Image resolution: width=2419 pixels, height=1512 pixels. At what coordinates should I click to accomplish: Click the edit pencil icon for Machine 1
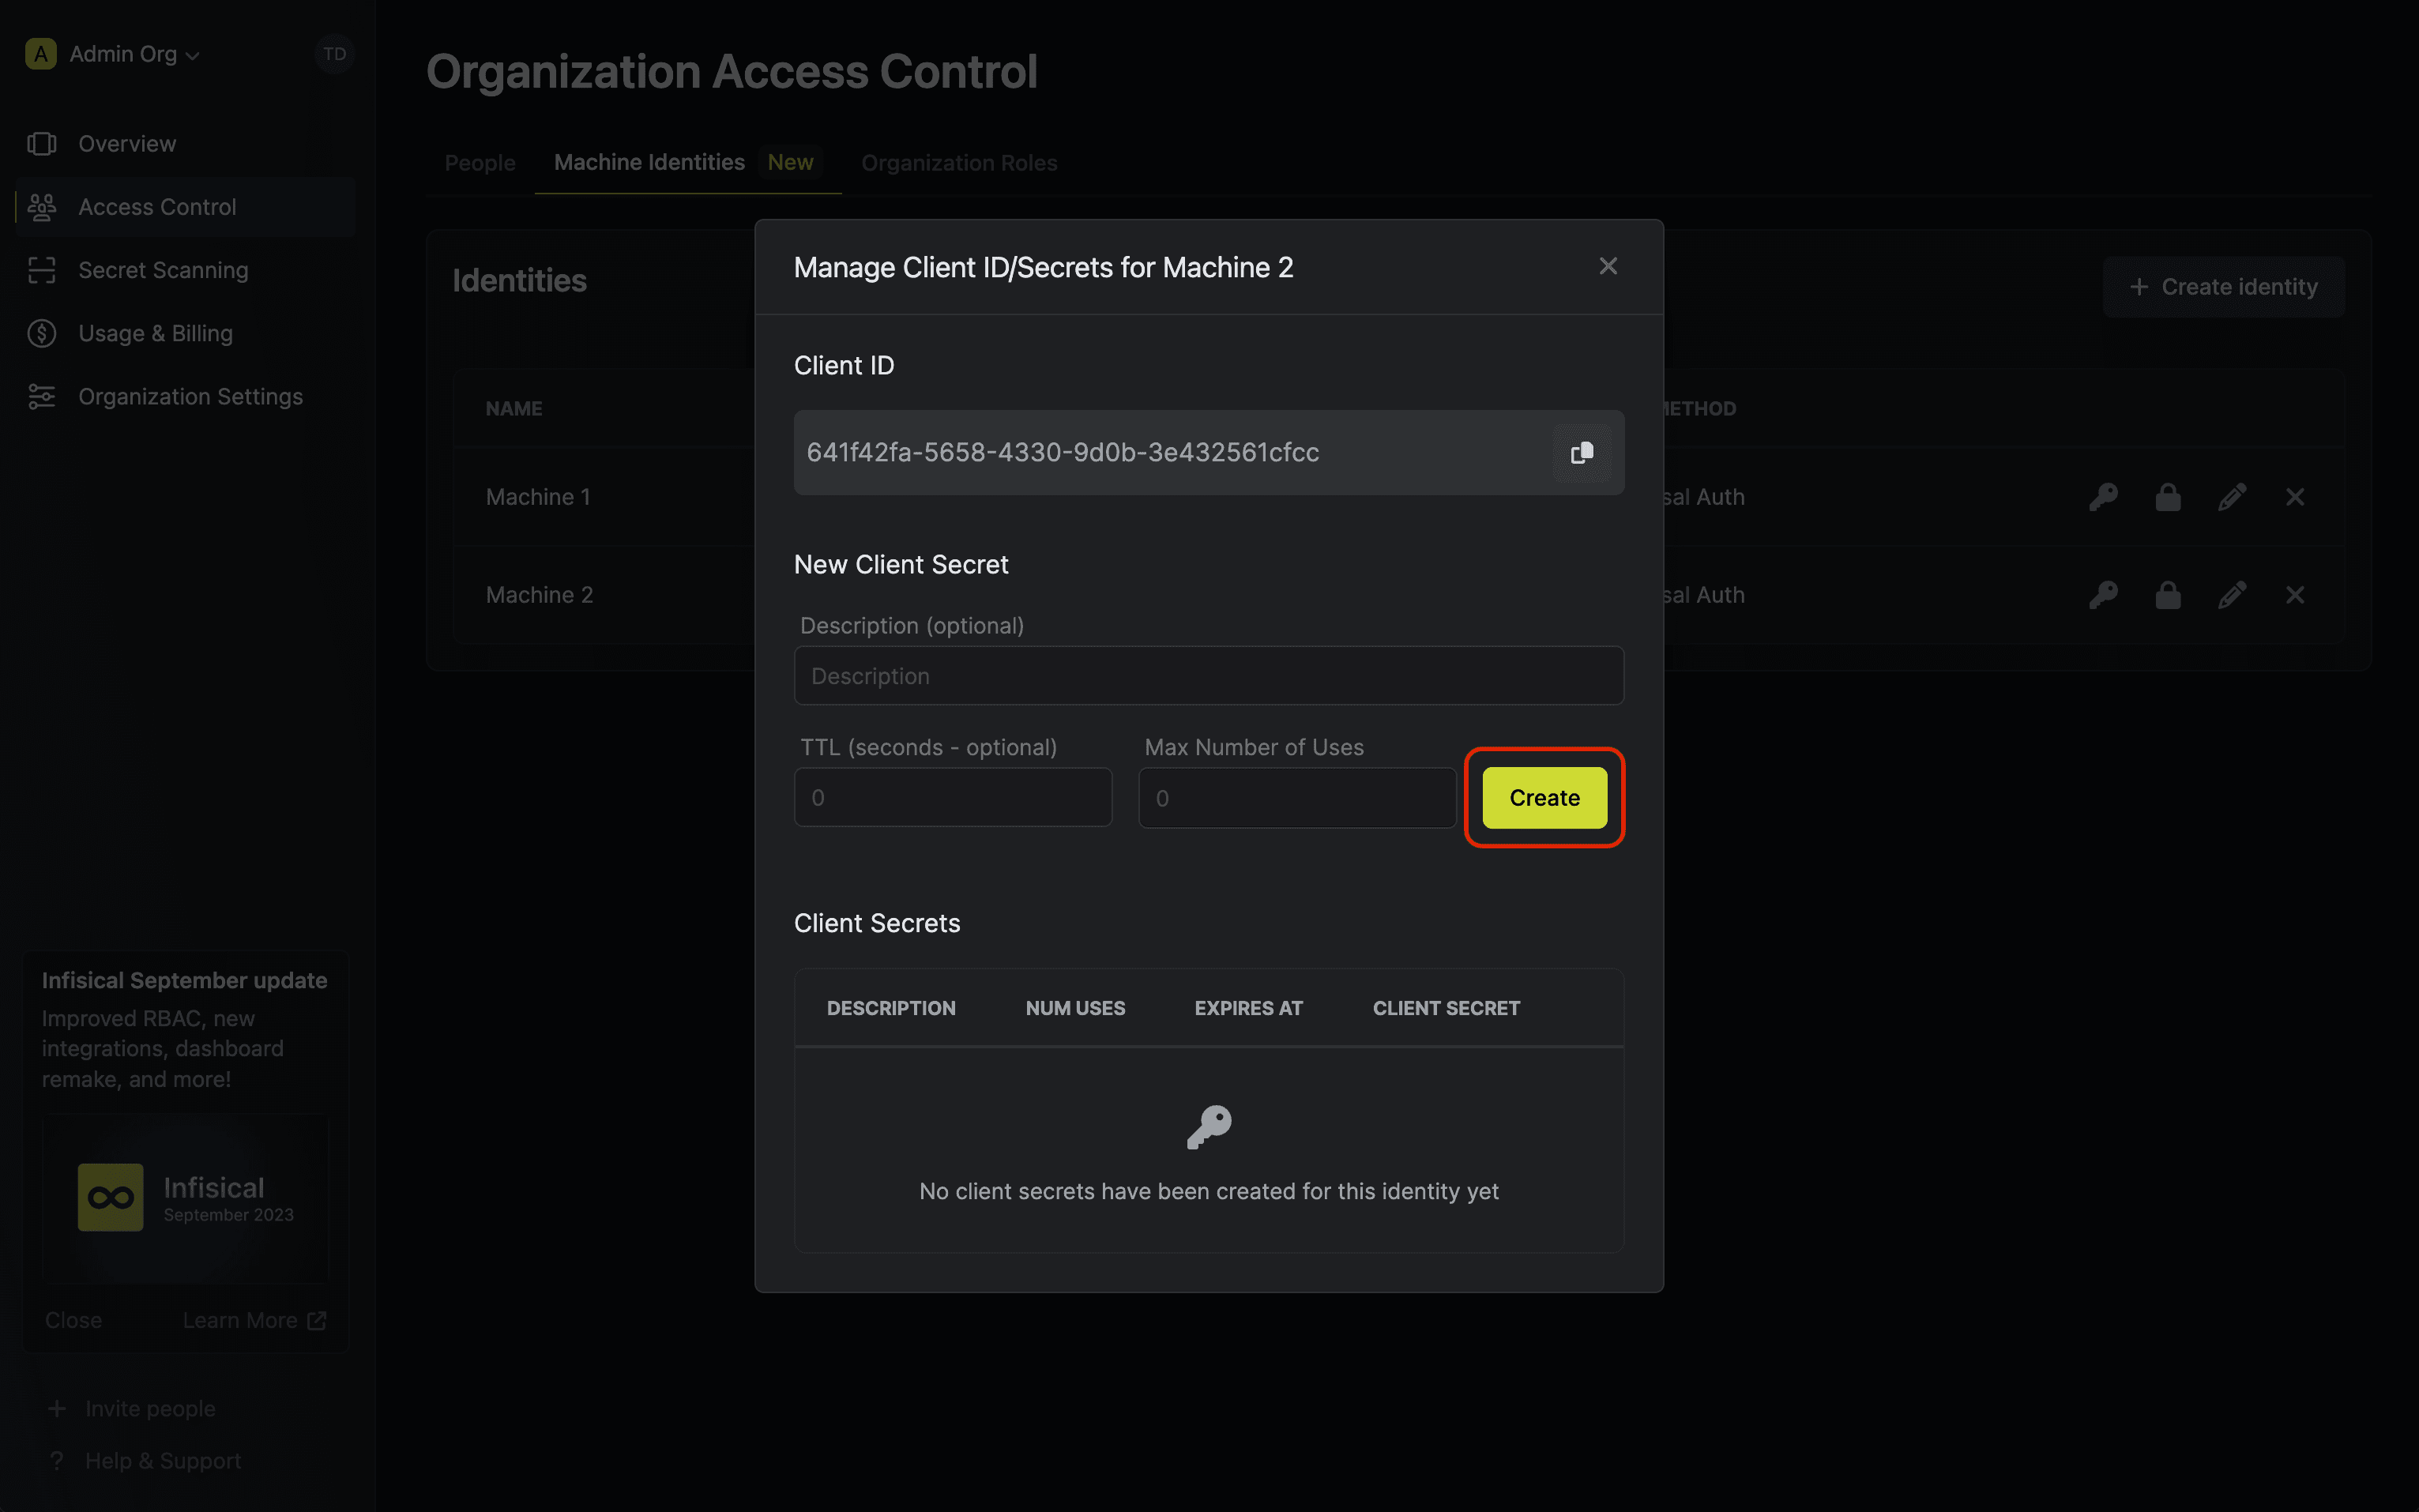(x=2231, y=496)
